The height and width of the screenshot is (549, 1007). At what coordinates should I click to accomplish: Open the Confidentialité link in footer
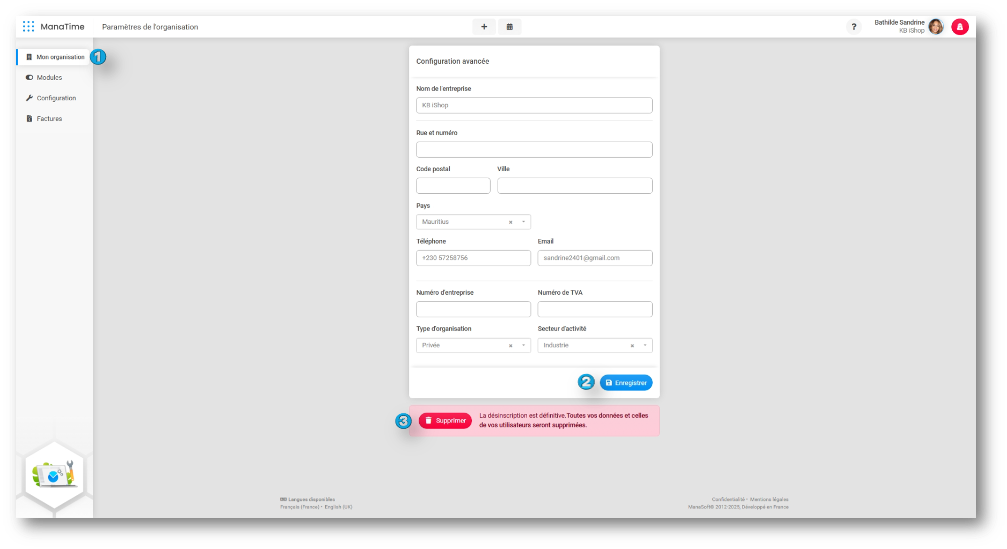tap(728, 500)
